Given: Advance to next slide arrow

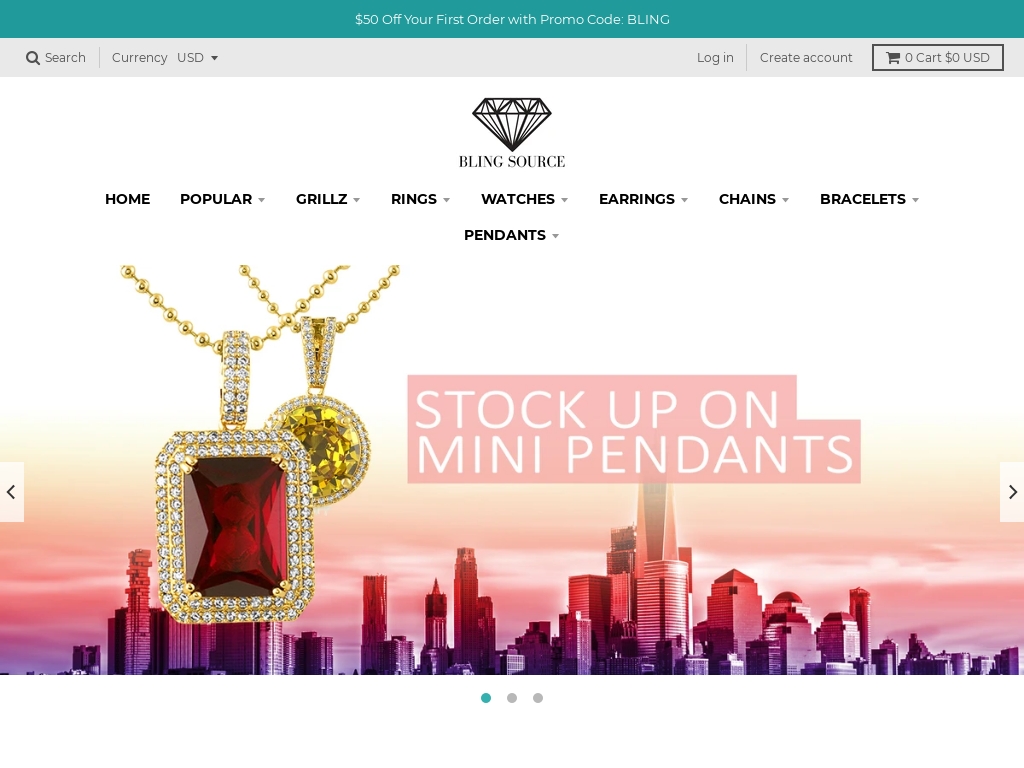Looking at the screenshot, I should (x=1012, y=492).
